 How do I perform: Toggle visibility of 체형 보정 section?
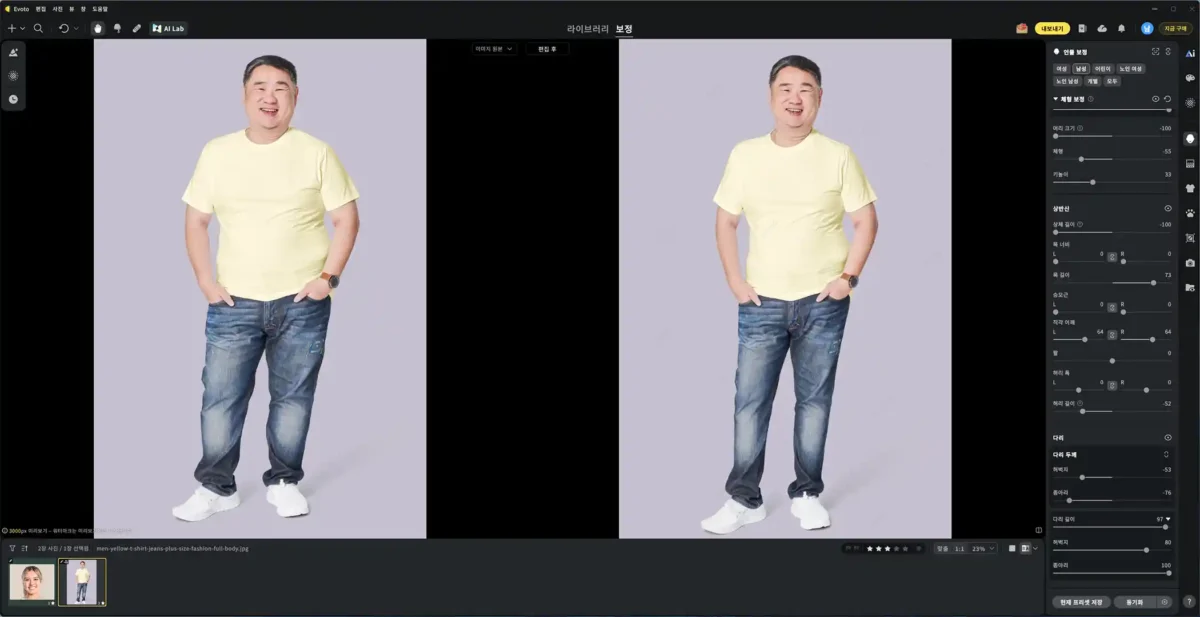tap(1155, 99)
